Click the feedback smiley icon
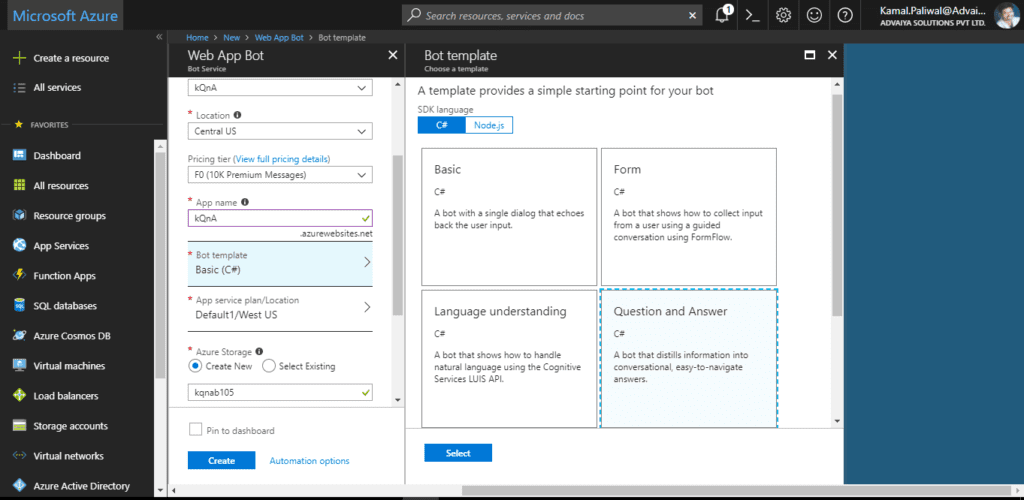This screenshot has width=1024, height=500. pos(814,16)
